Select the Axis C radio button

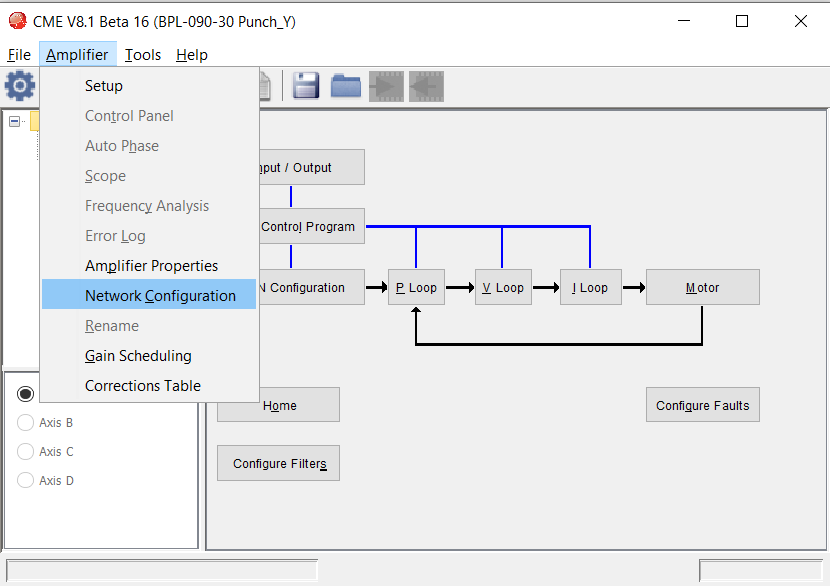pos(25,451)
